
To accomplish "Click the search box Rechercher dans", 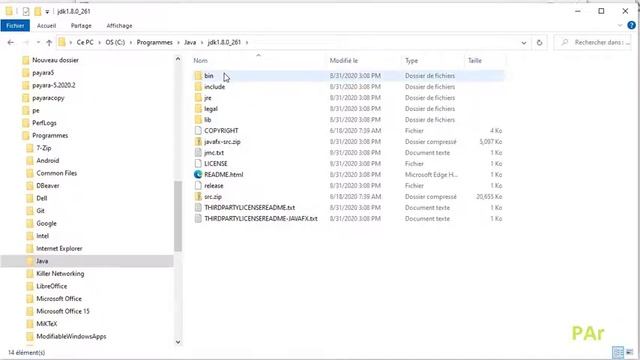I will [594, 42].
